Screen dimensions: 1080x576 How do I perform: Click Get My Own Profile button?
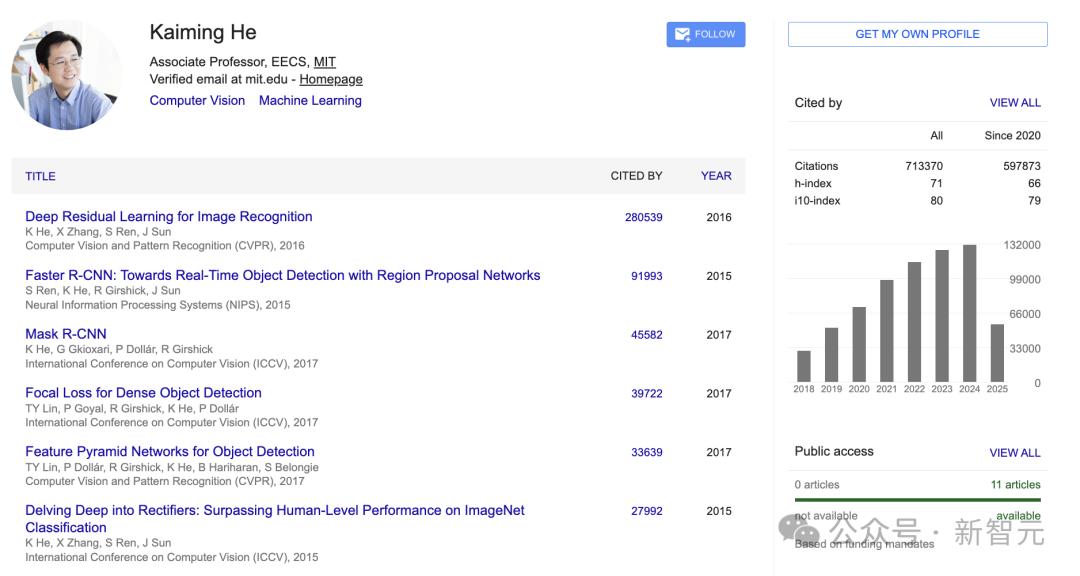917,34
